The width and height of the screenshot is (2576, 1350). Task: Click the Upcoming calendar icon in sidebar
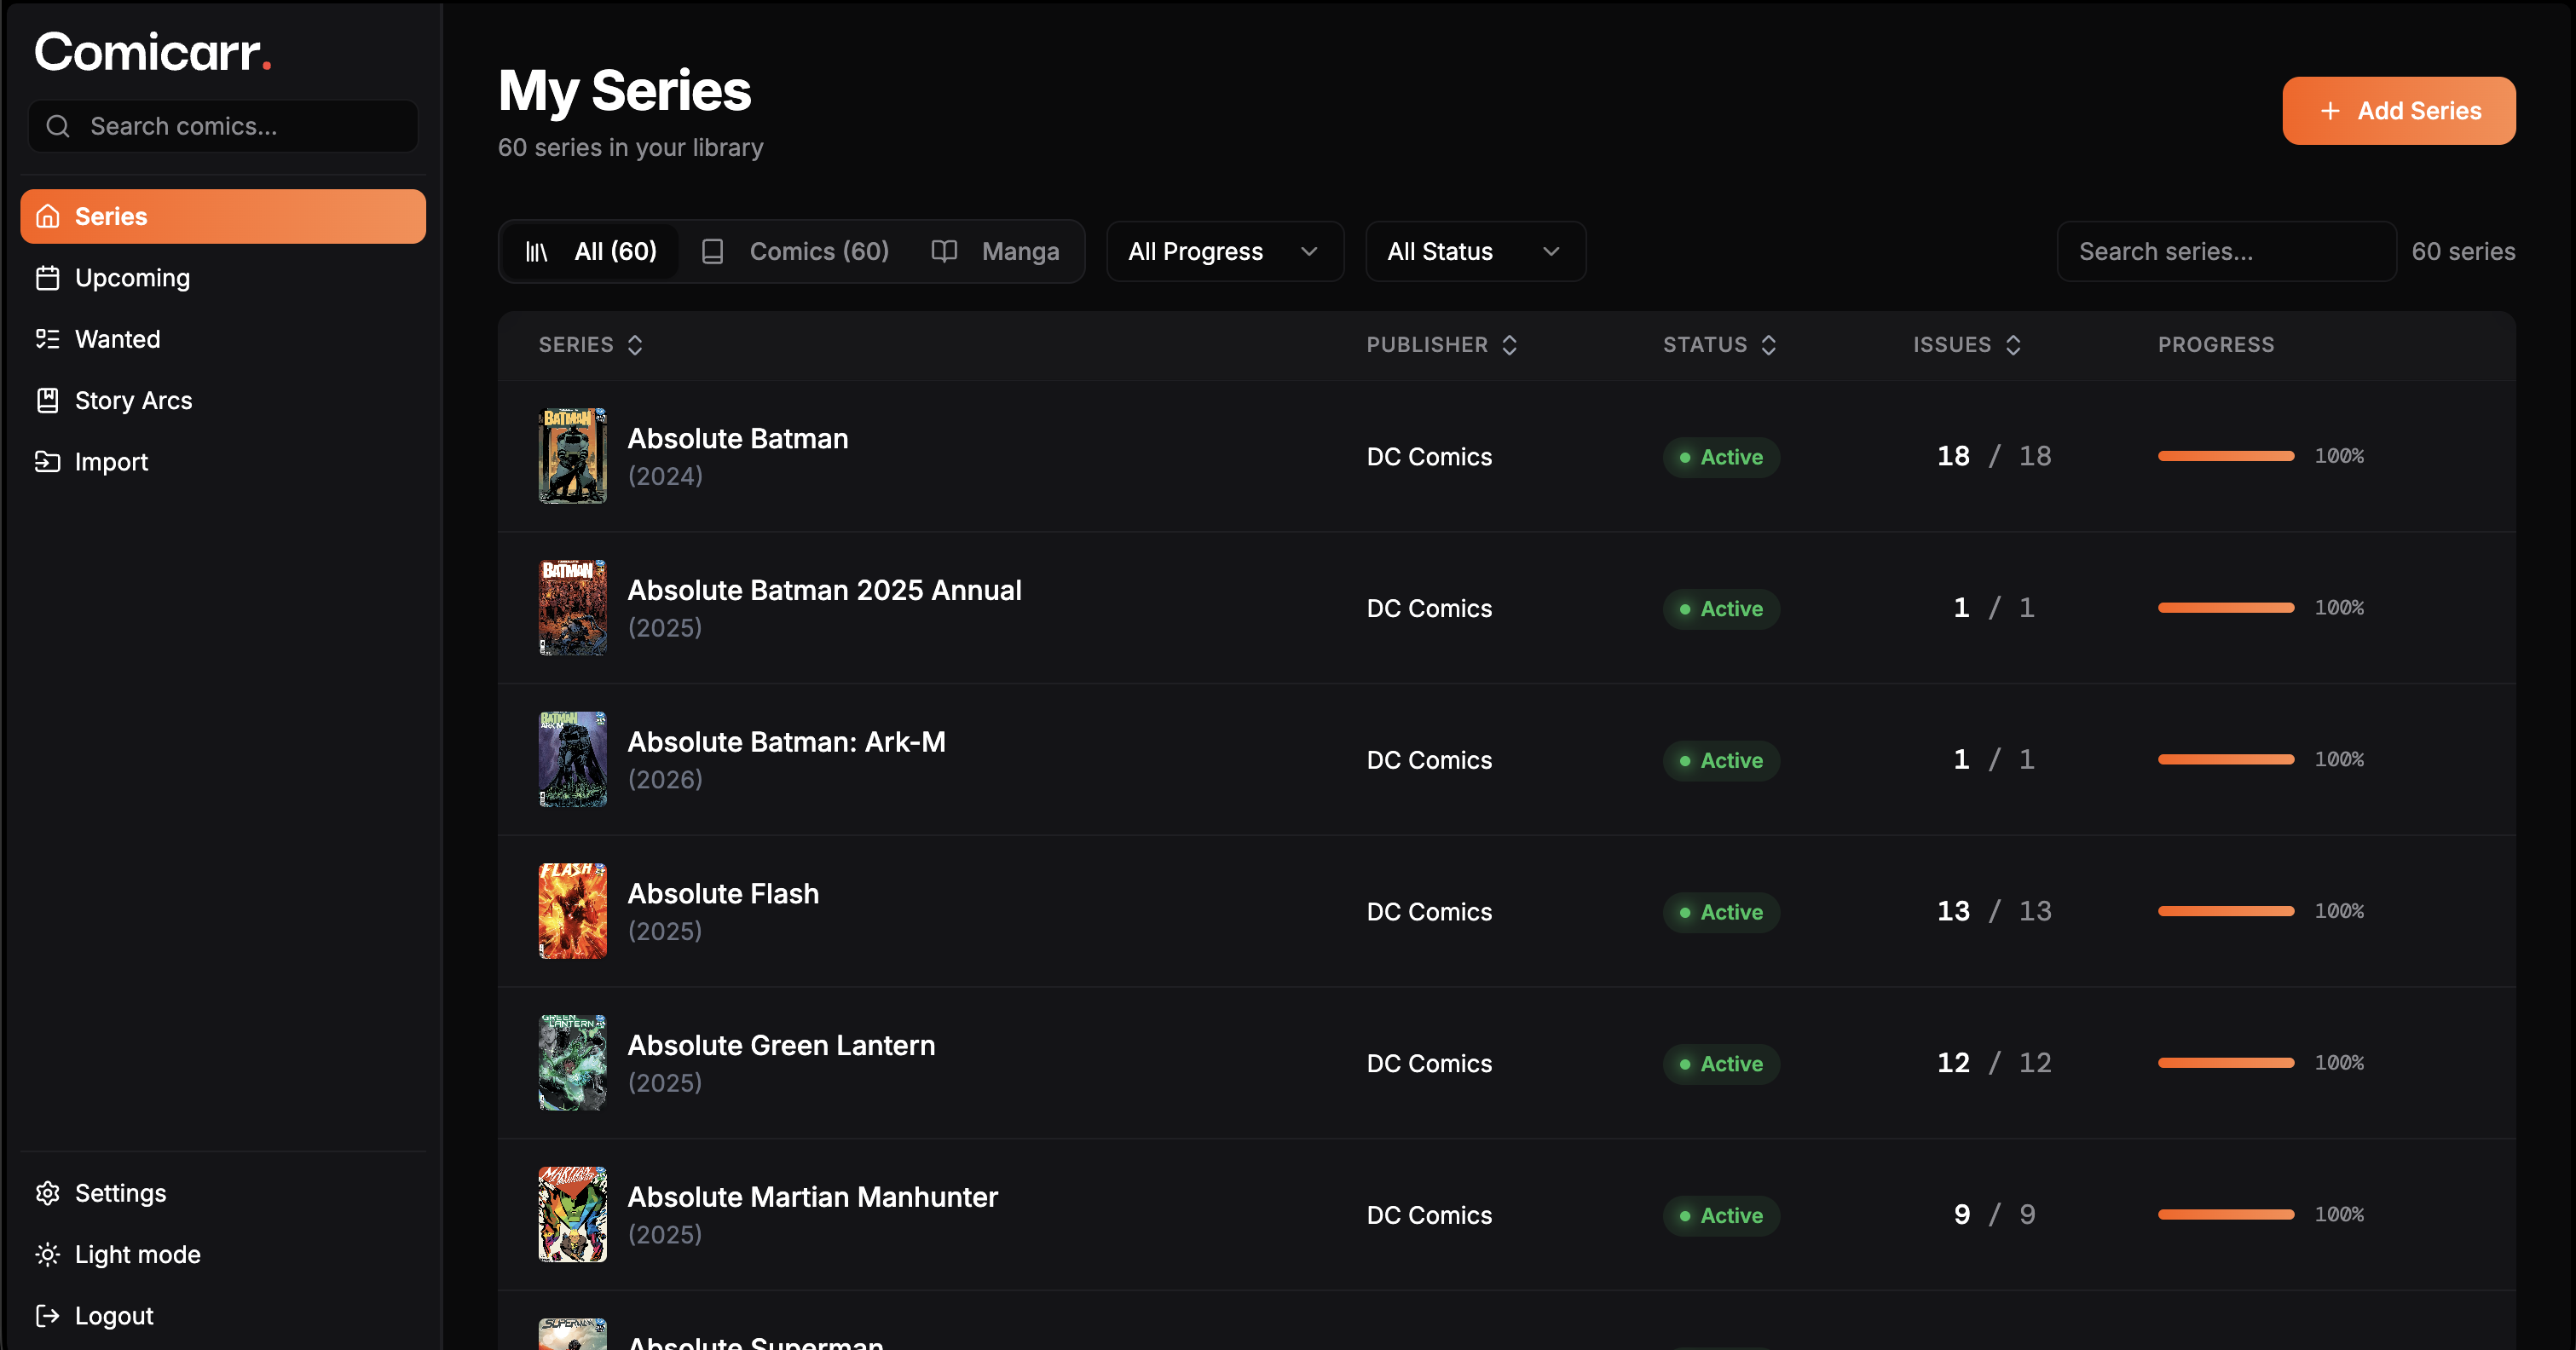pyautogui.click(x=47, y=278)
